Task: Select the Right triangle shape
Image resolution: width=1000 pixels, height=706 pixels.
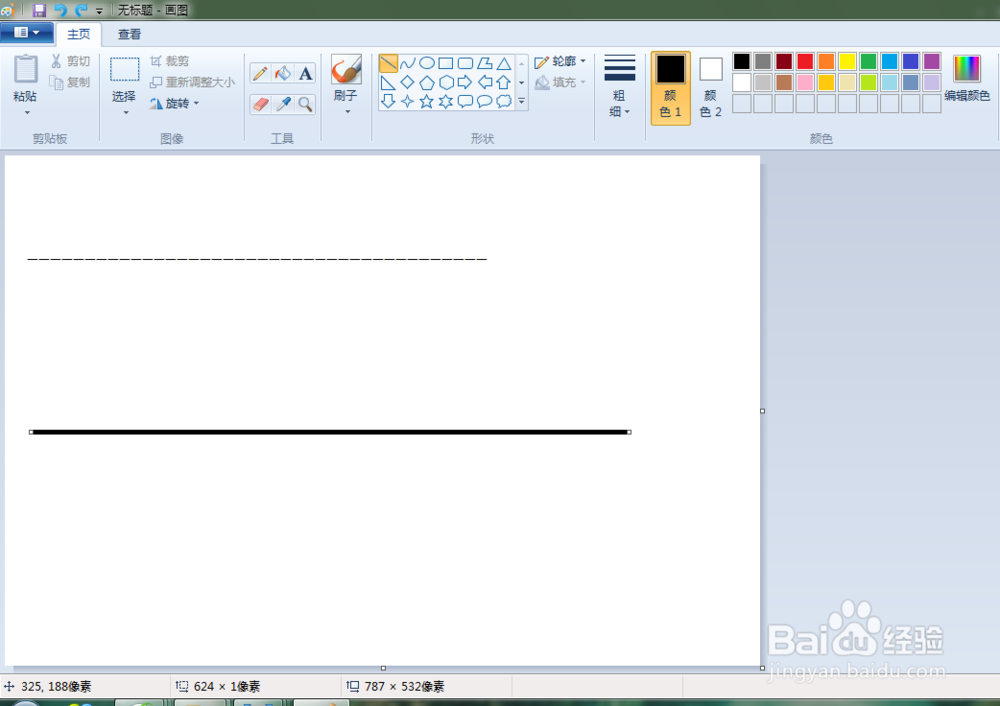Action: point(388,82)
